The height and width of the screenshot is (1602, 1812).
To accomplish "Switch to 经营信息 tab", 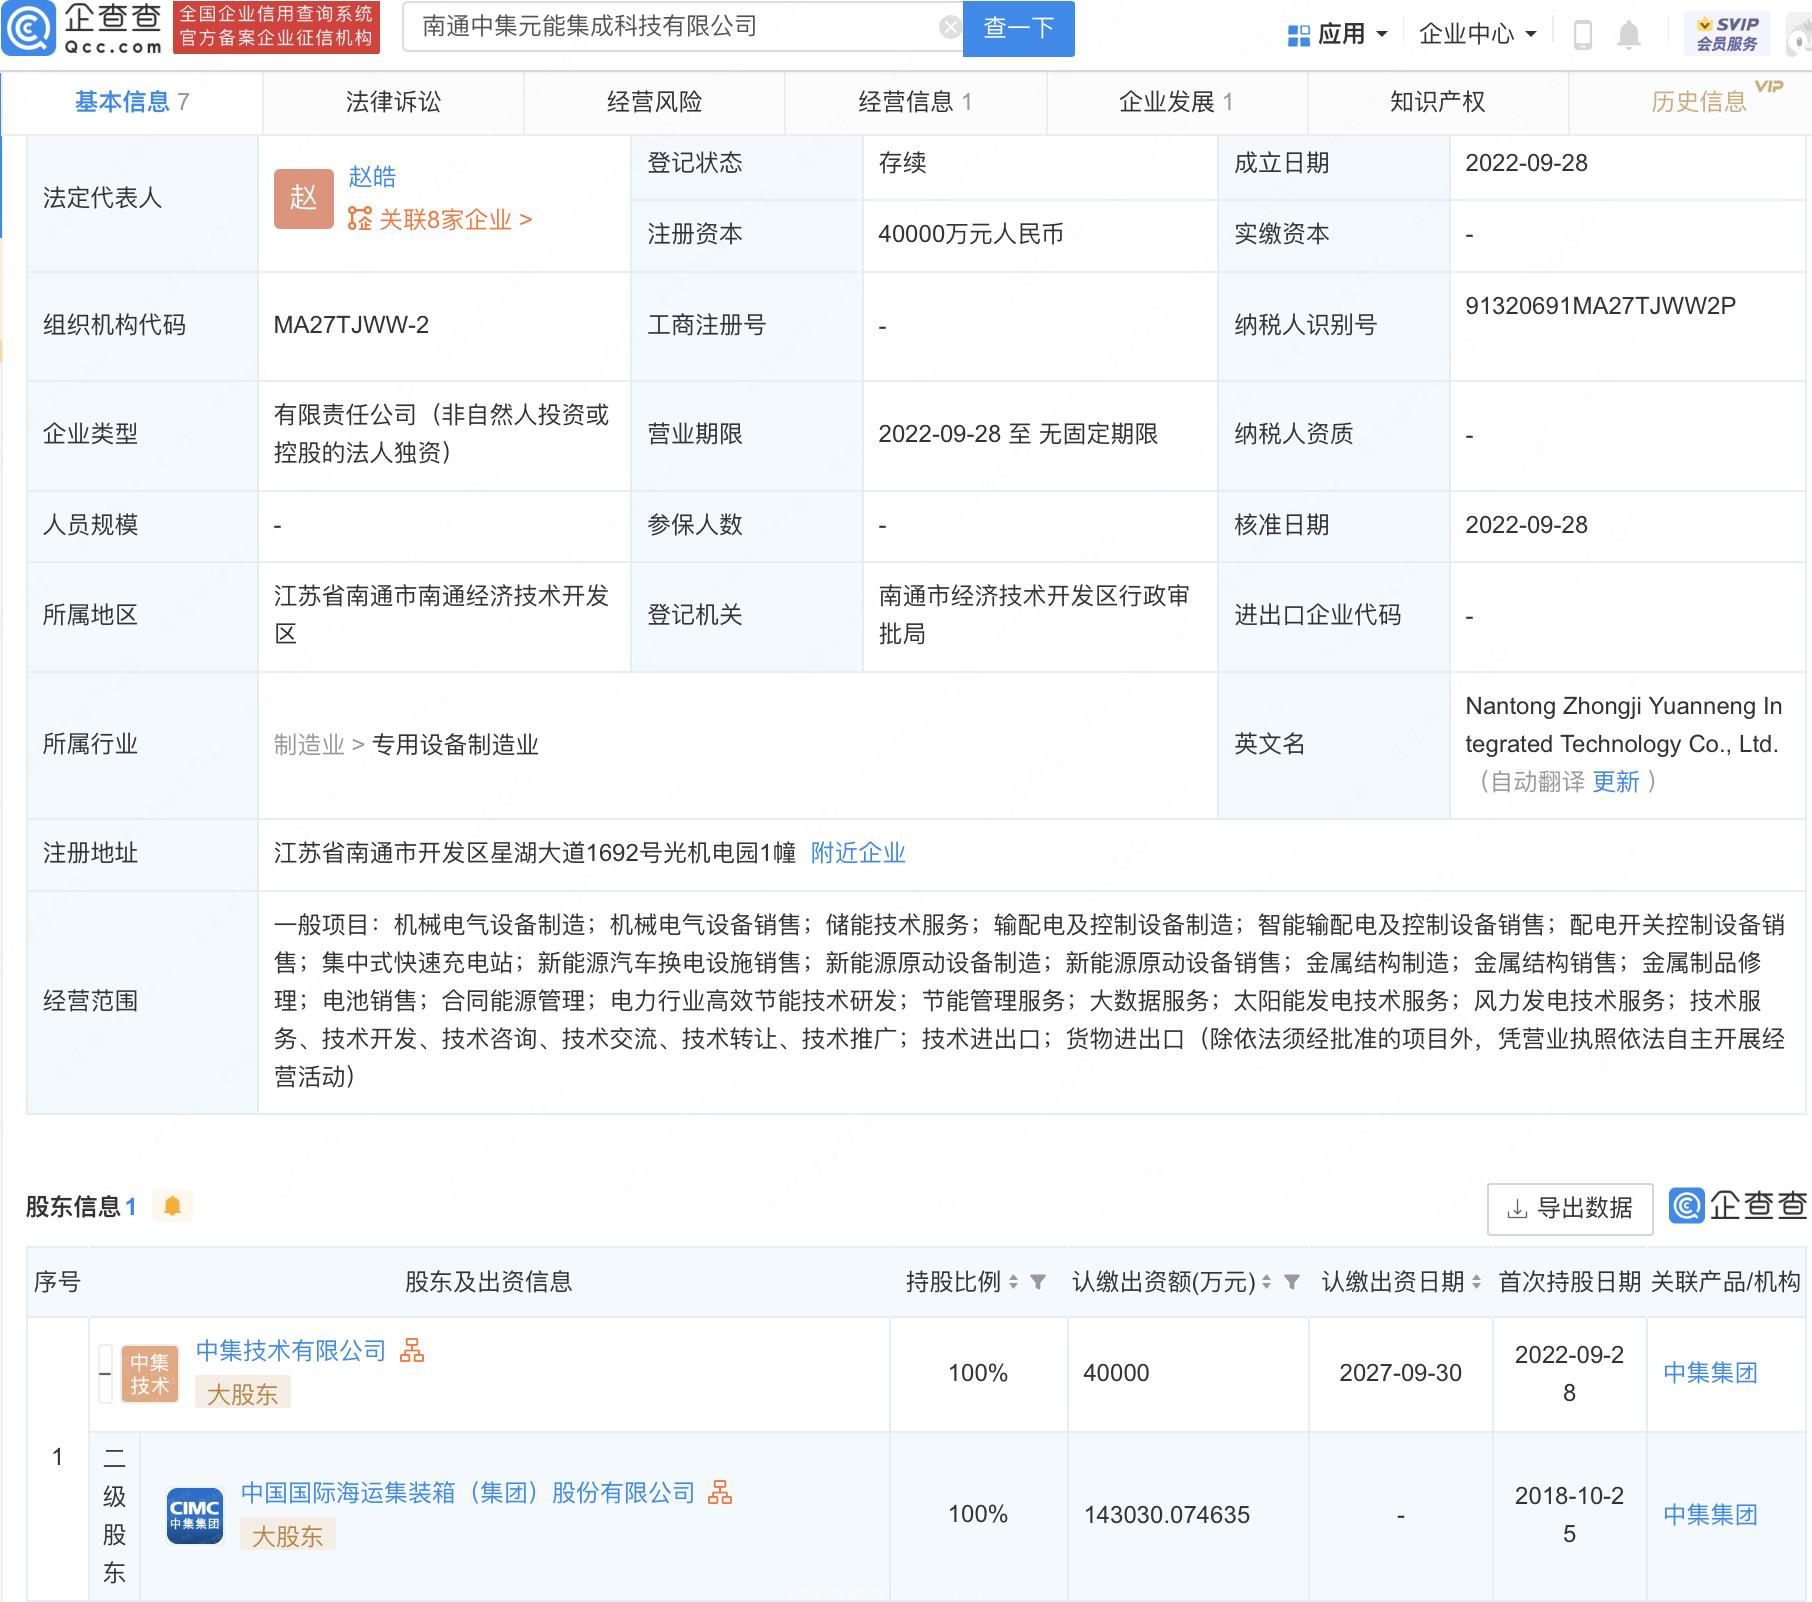I will [915, 102].
